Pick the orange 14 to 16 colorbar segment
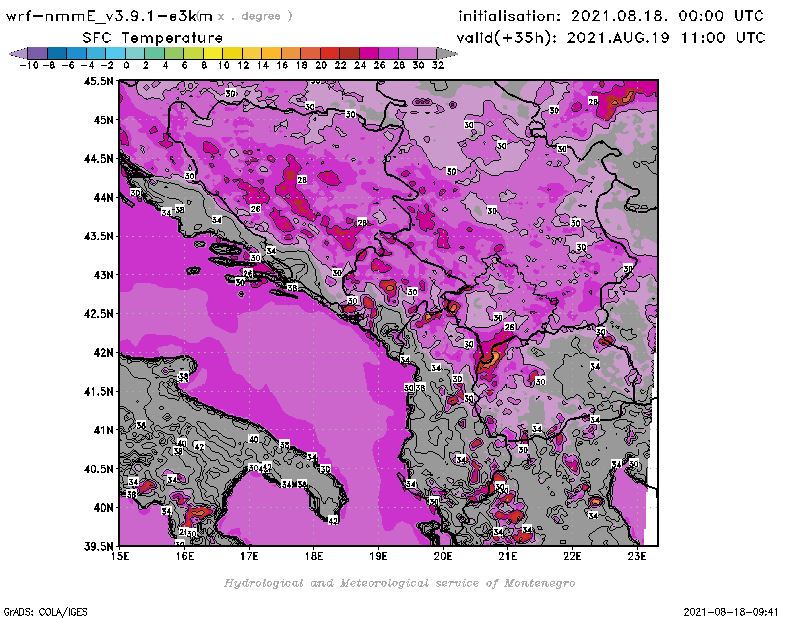The height and width of the screenshot is (618, 800). (x=271, y=53)
